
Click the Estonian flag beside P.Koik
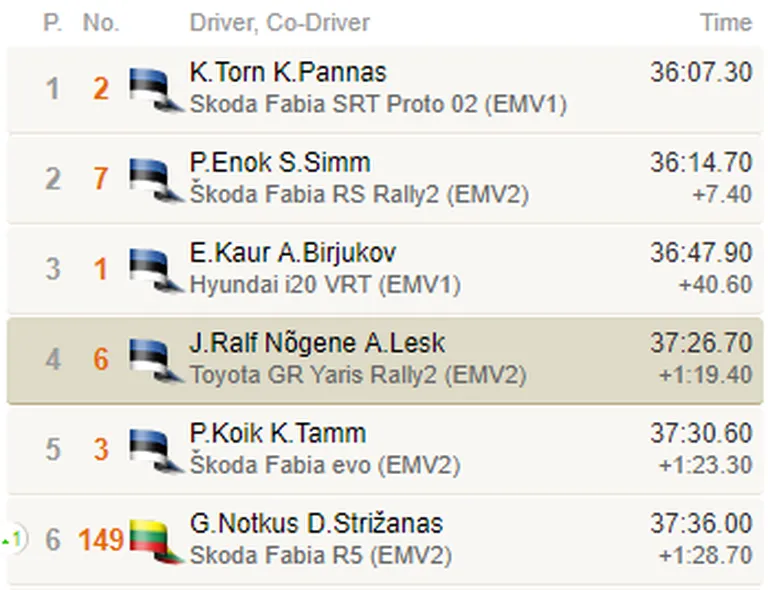(157, 451)
